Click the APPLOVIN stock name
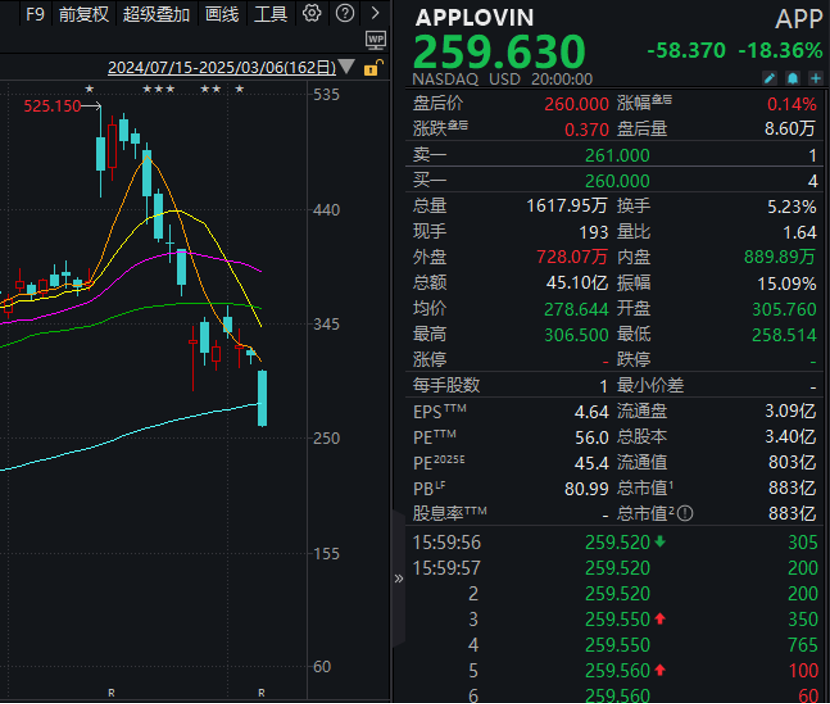830x704 pixels. coord(474,18)
